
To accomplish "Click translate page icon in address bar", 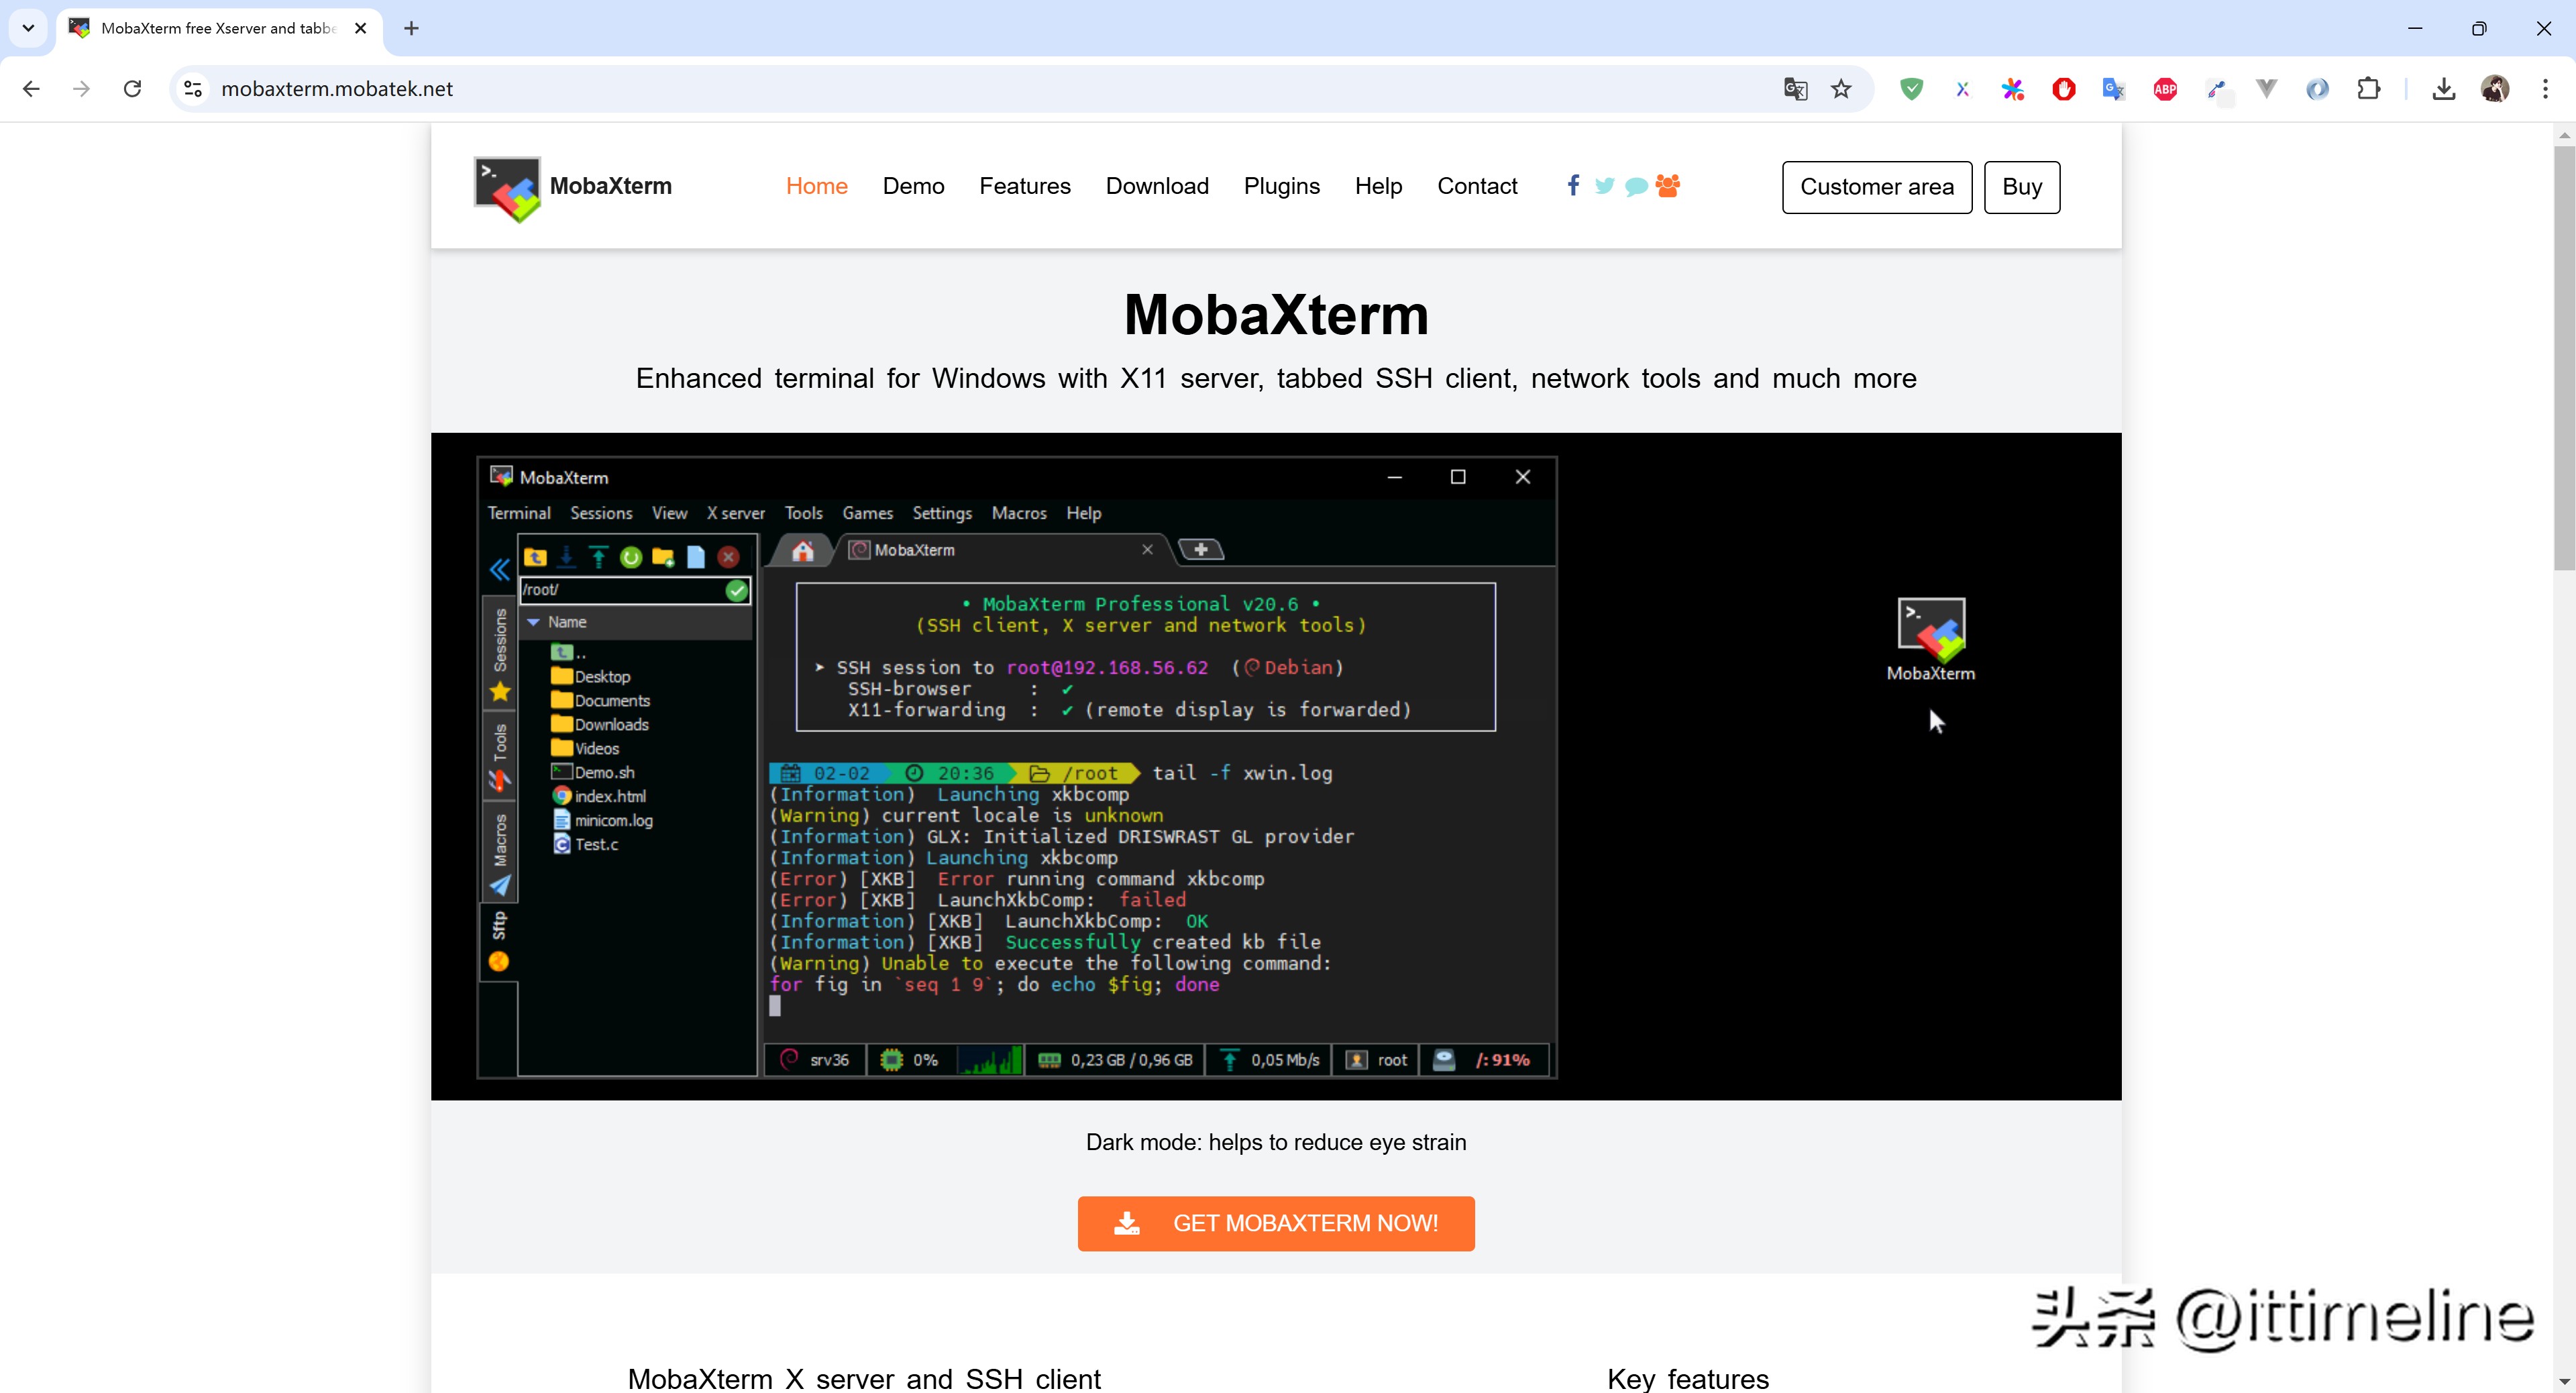I will [x=1795, y=89].
